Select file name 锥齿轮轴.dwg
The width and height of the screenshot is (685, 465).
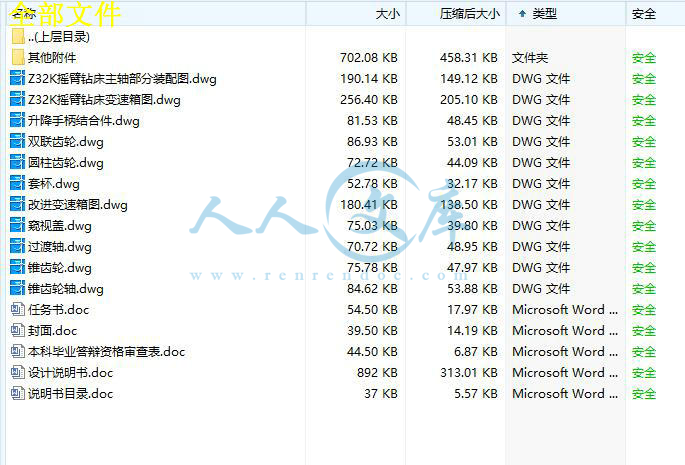coord(66,288)
